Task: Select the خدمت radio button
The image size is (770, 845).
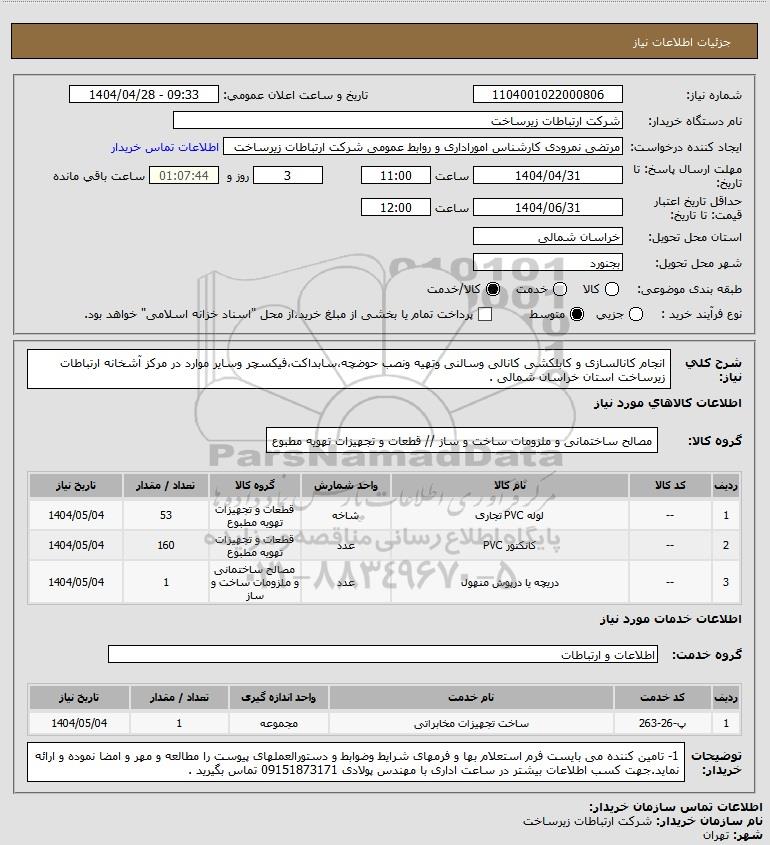Action: coord(560,289)
